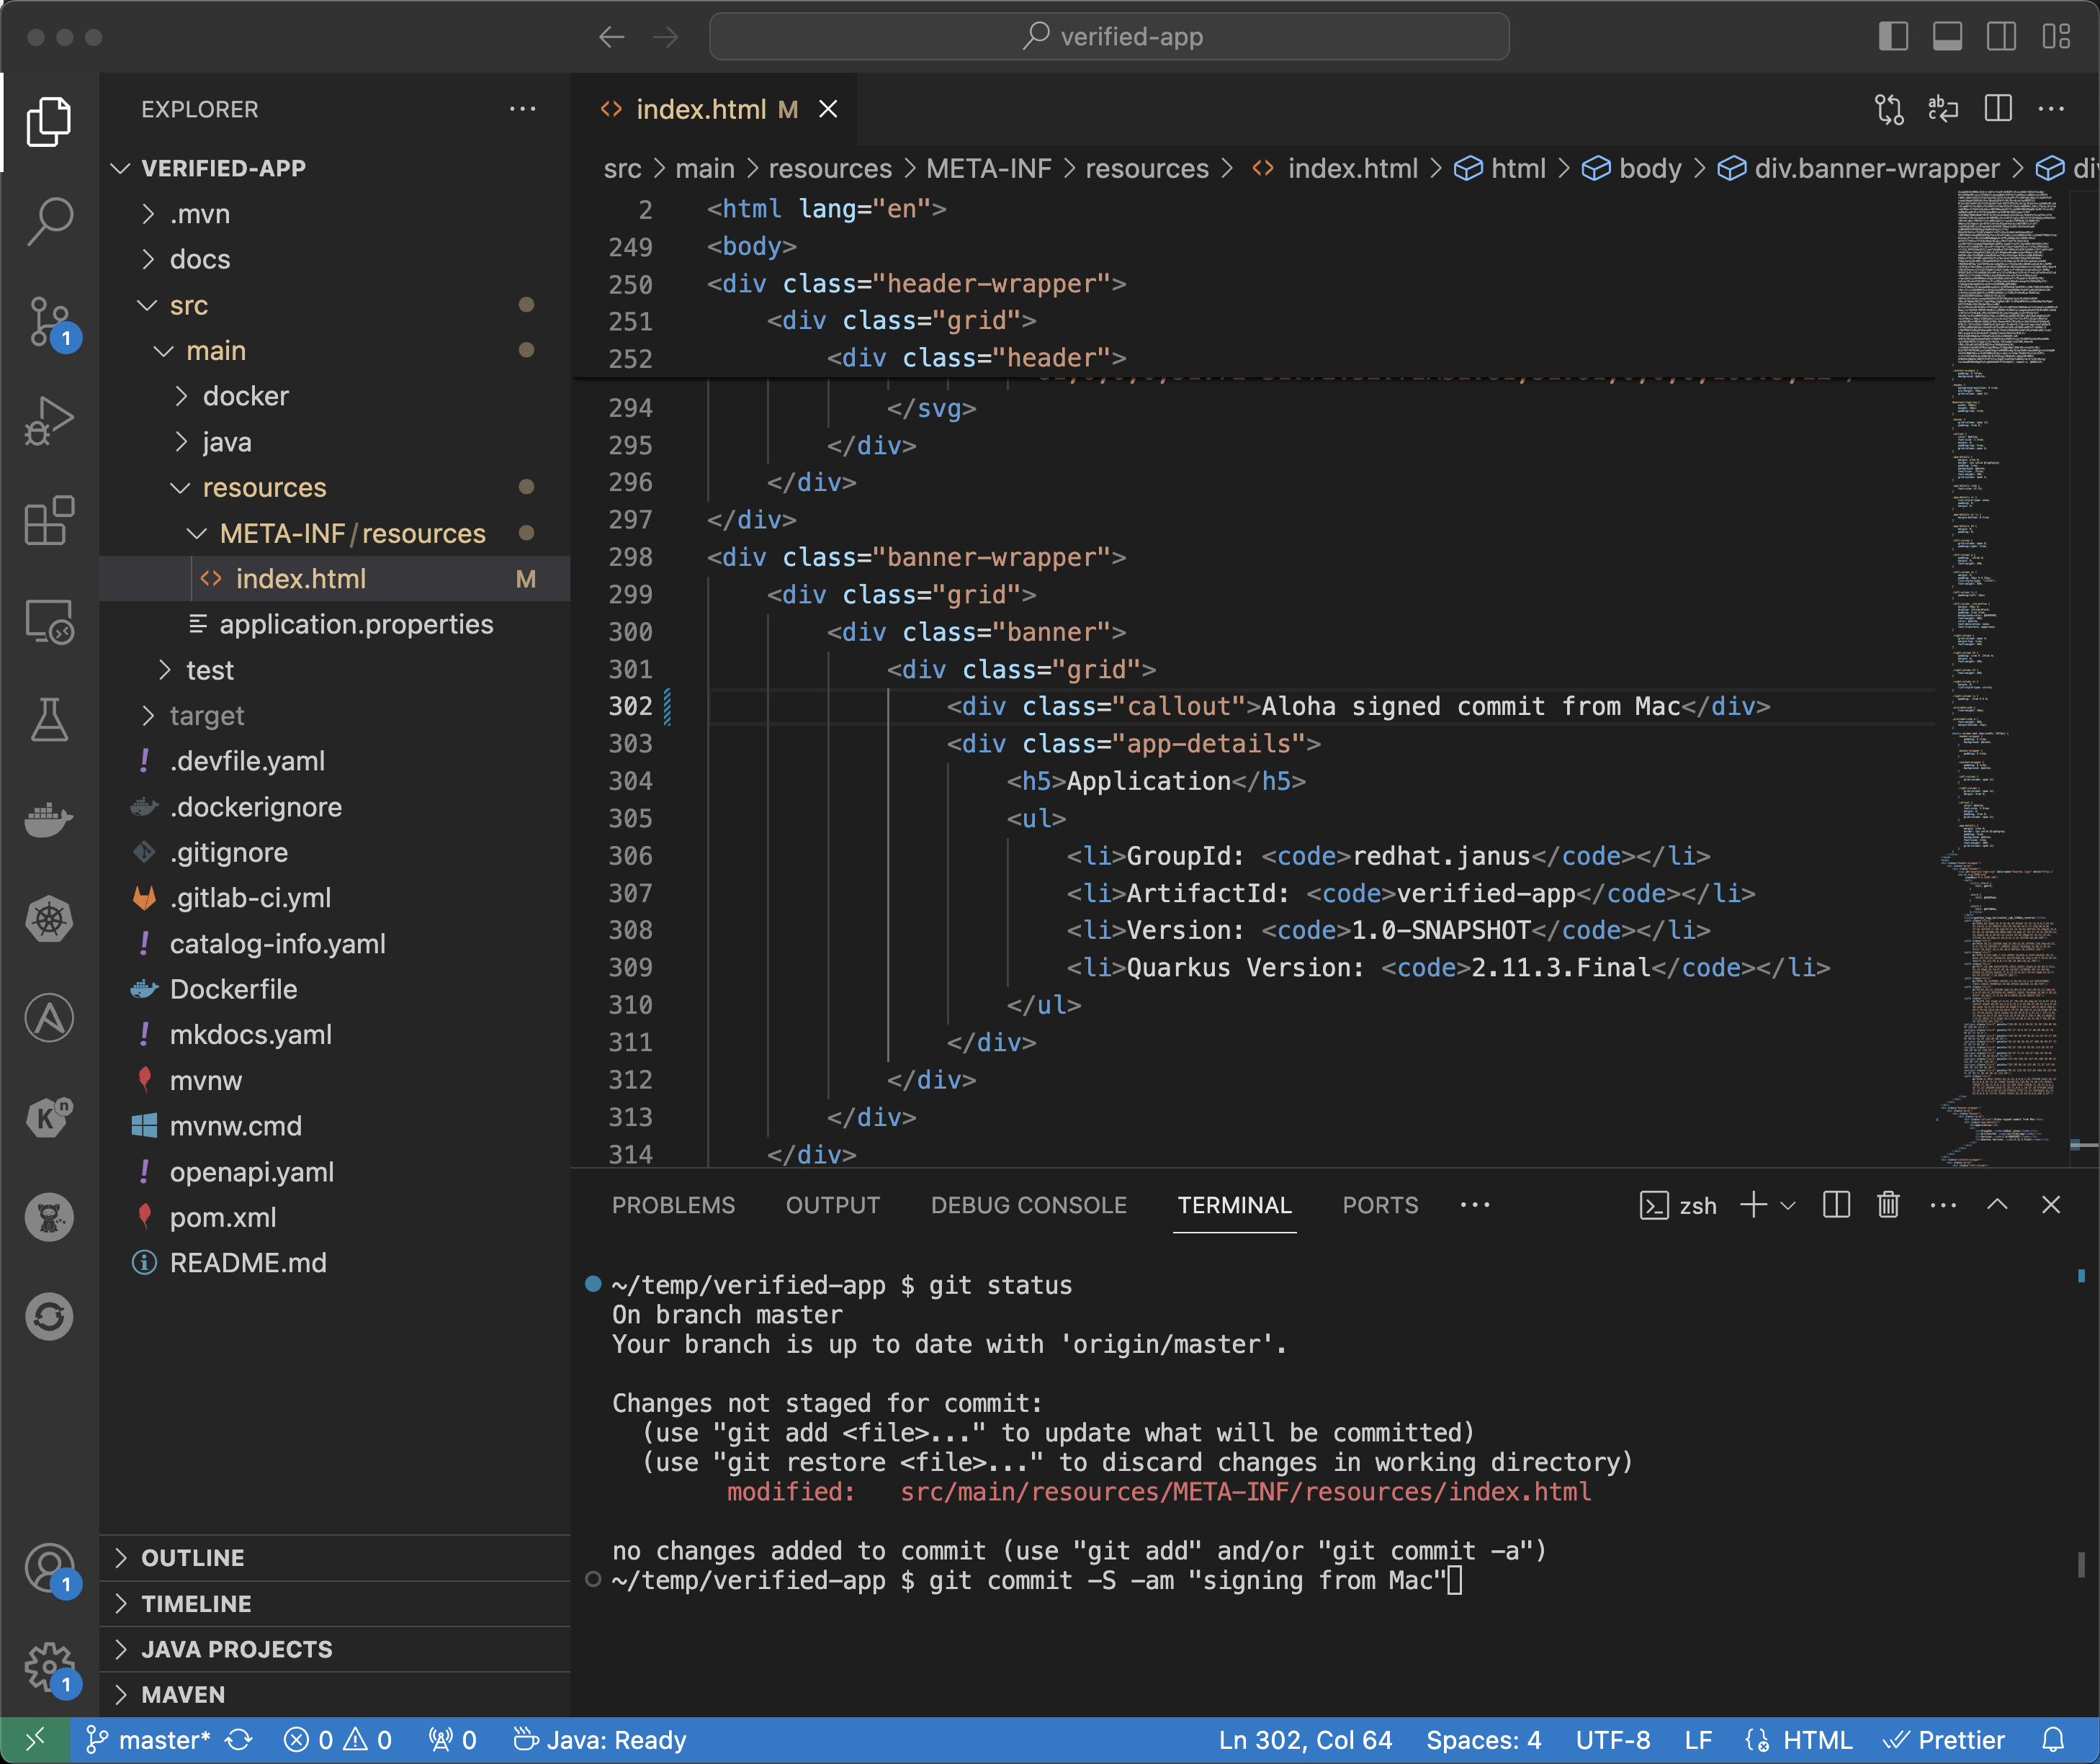
Task: Switch to the PROBLEMS tab
Action: 673,1205
